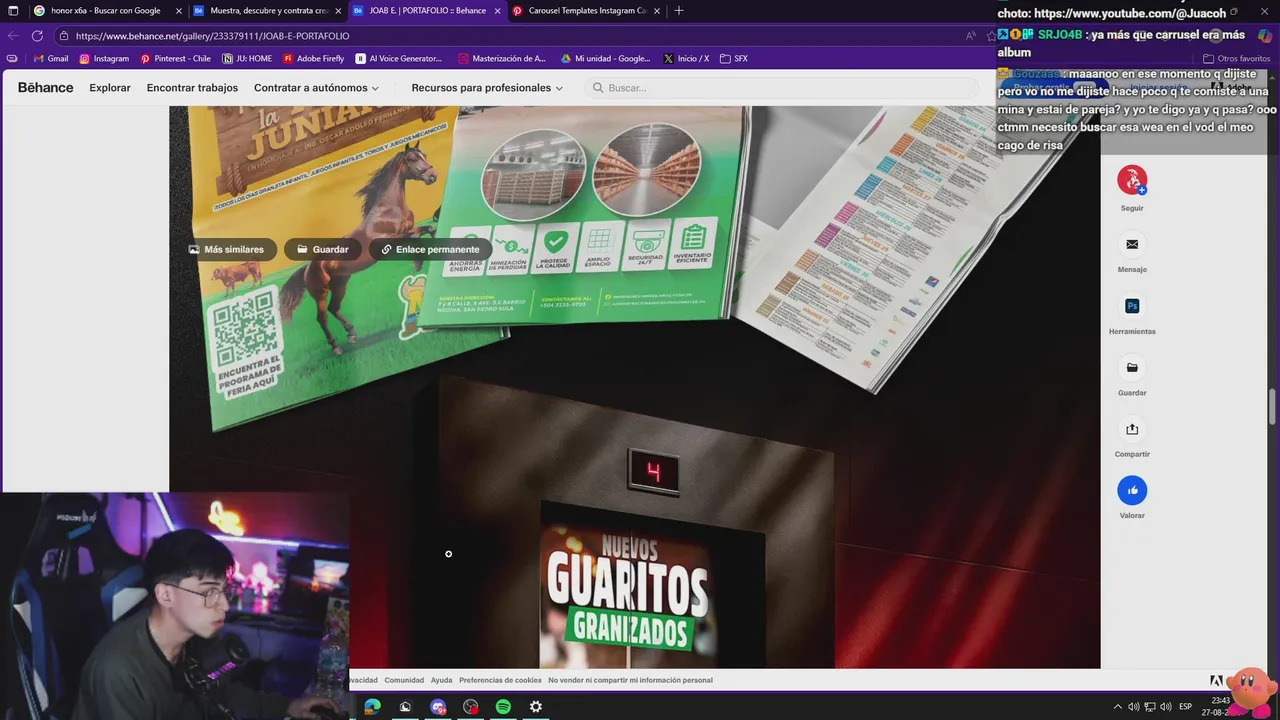Viewport: 1280px width, 720px height.
Task: Expand Contratar a autónomos dropdown
Action: click(316, 88)
